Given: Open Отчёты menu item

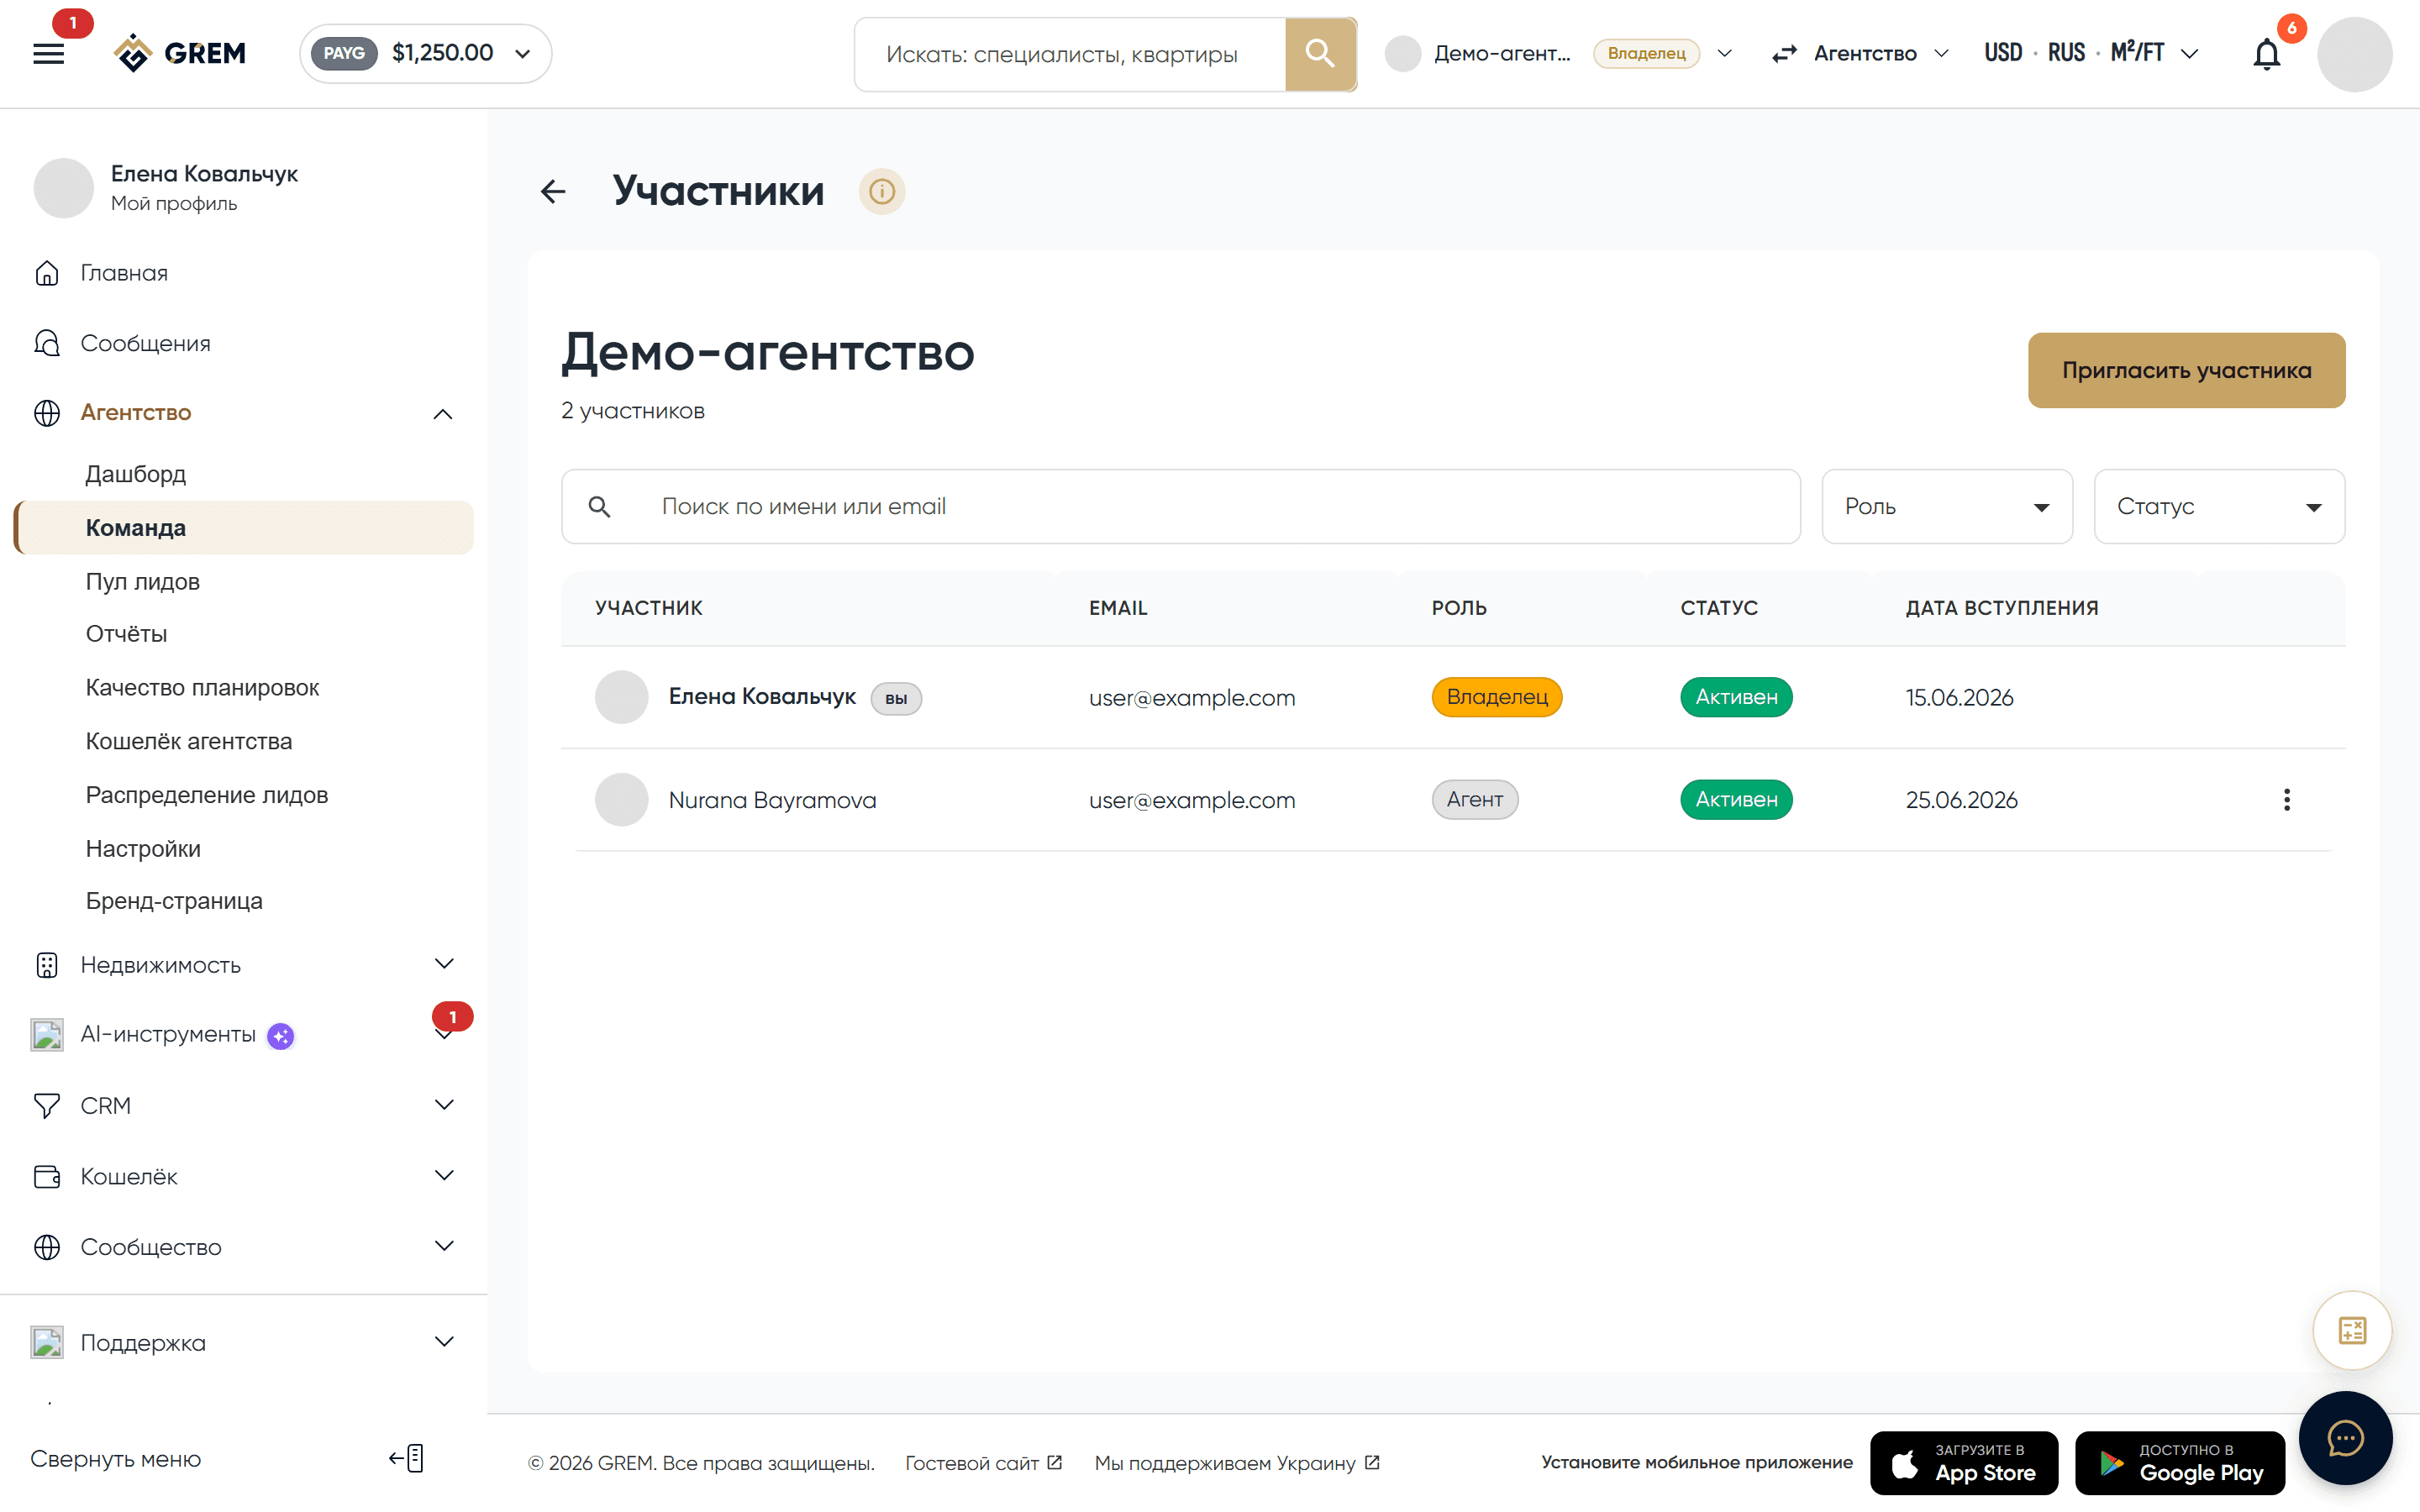Looking at the screenshot, I should pyautogui.click(x=127, y=634).
